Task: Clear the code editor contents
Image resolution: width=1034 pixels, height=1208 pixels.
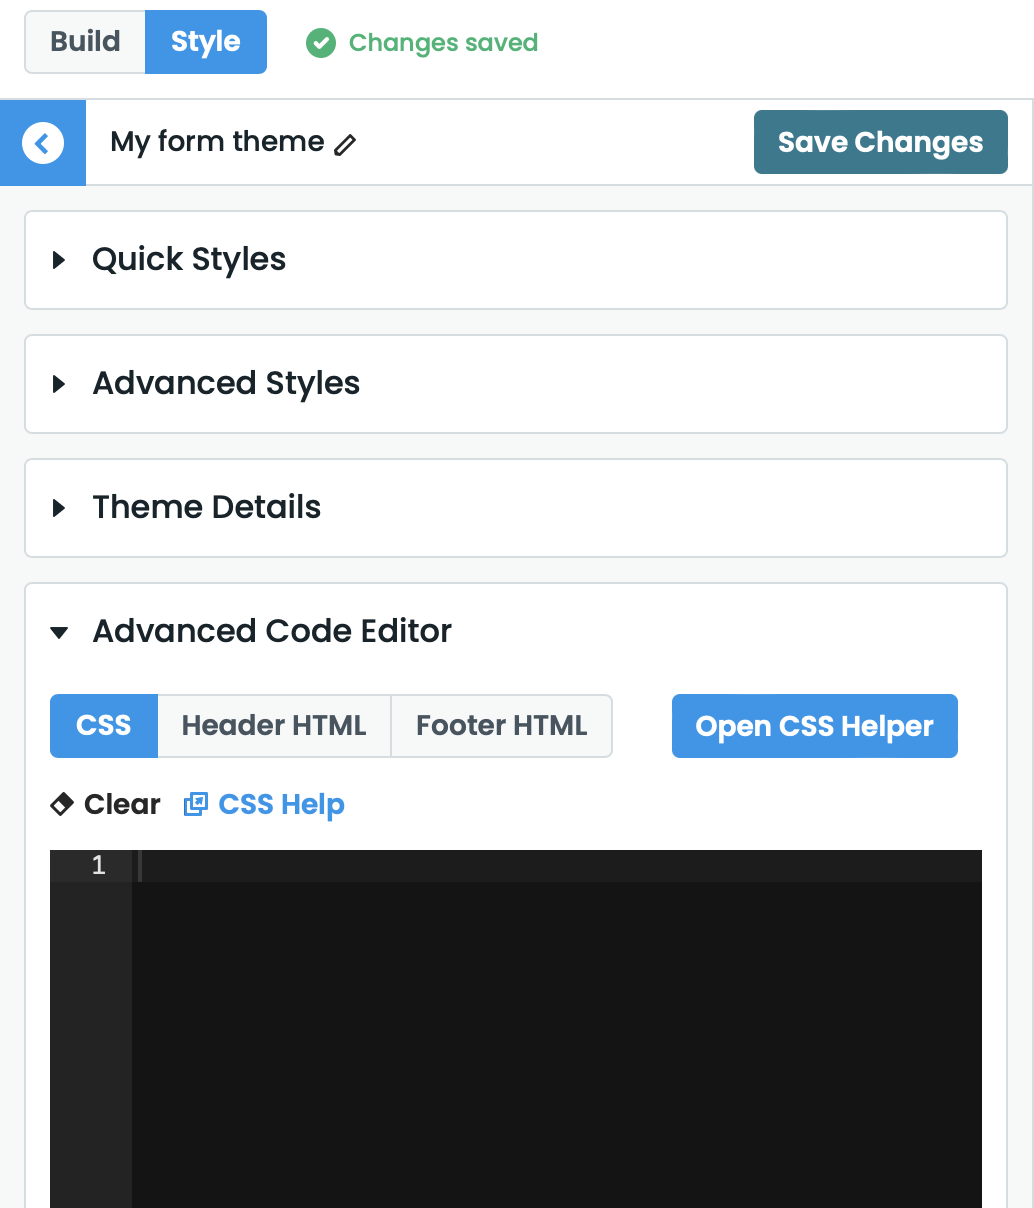Action: coord(121,804)
